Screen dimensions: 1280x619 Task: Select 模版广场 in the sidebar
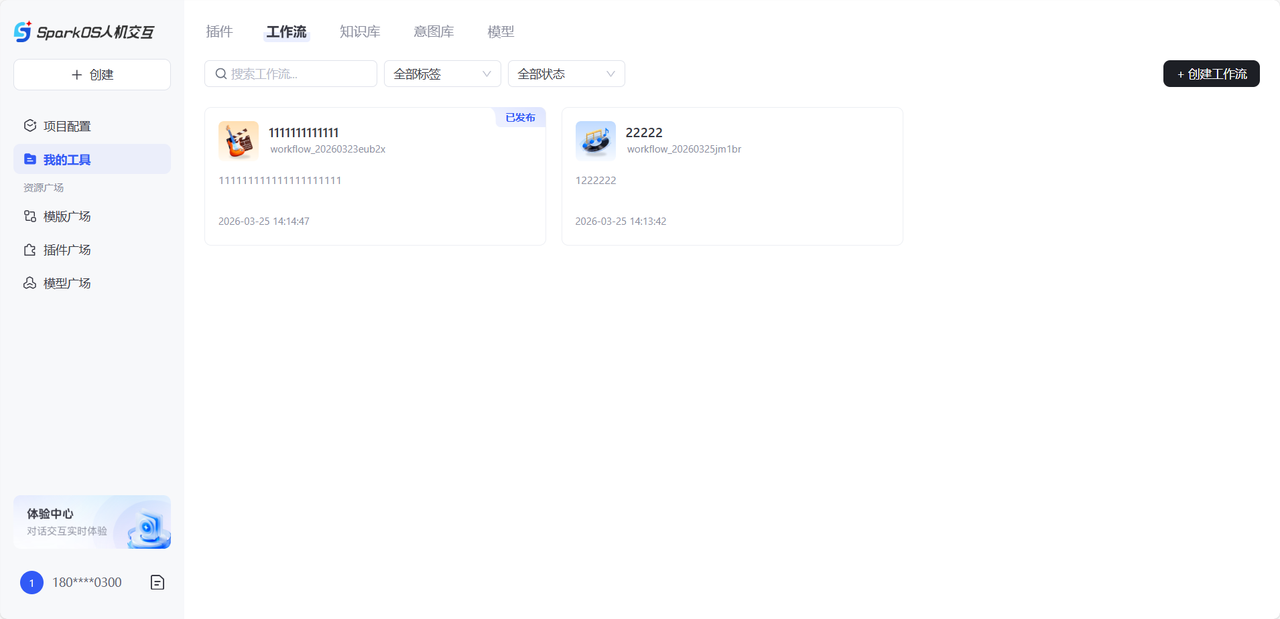67,216
